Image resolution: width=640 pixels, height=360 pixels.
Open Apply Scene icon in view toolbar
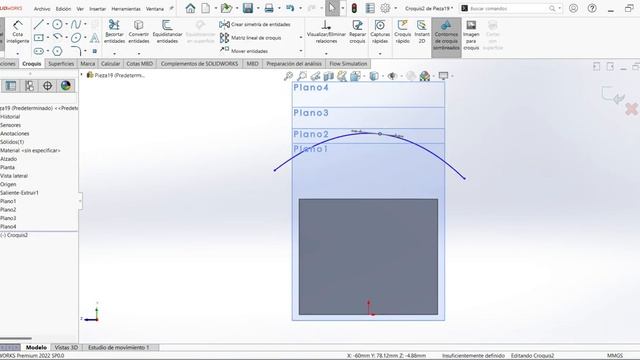click(x=425, y=76)
